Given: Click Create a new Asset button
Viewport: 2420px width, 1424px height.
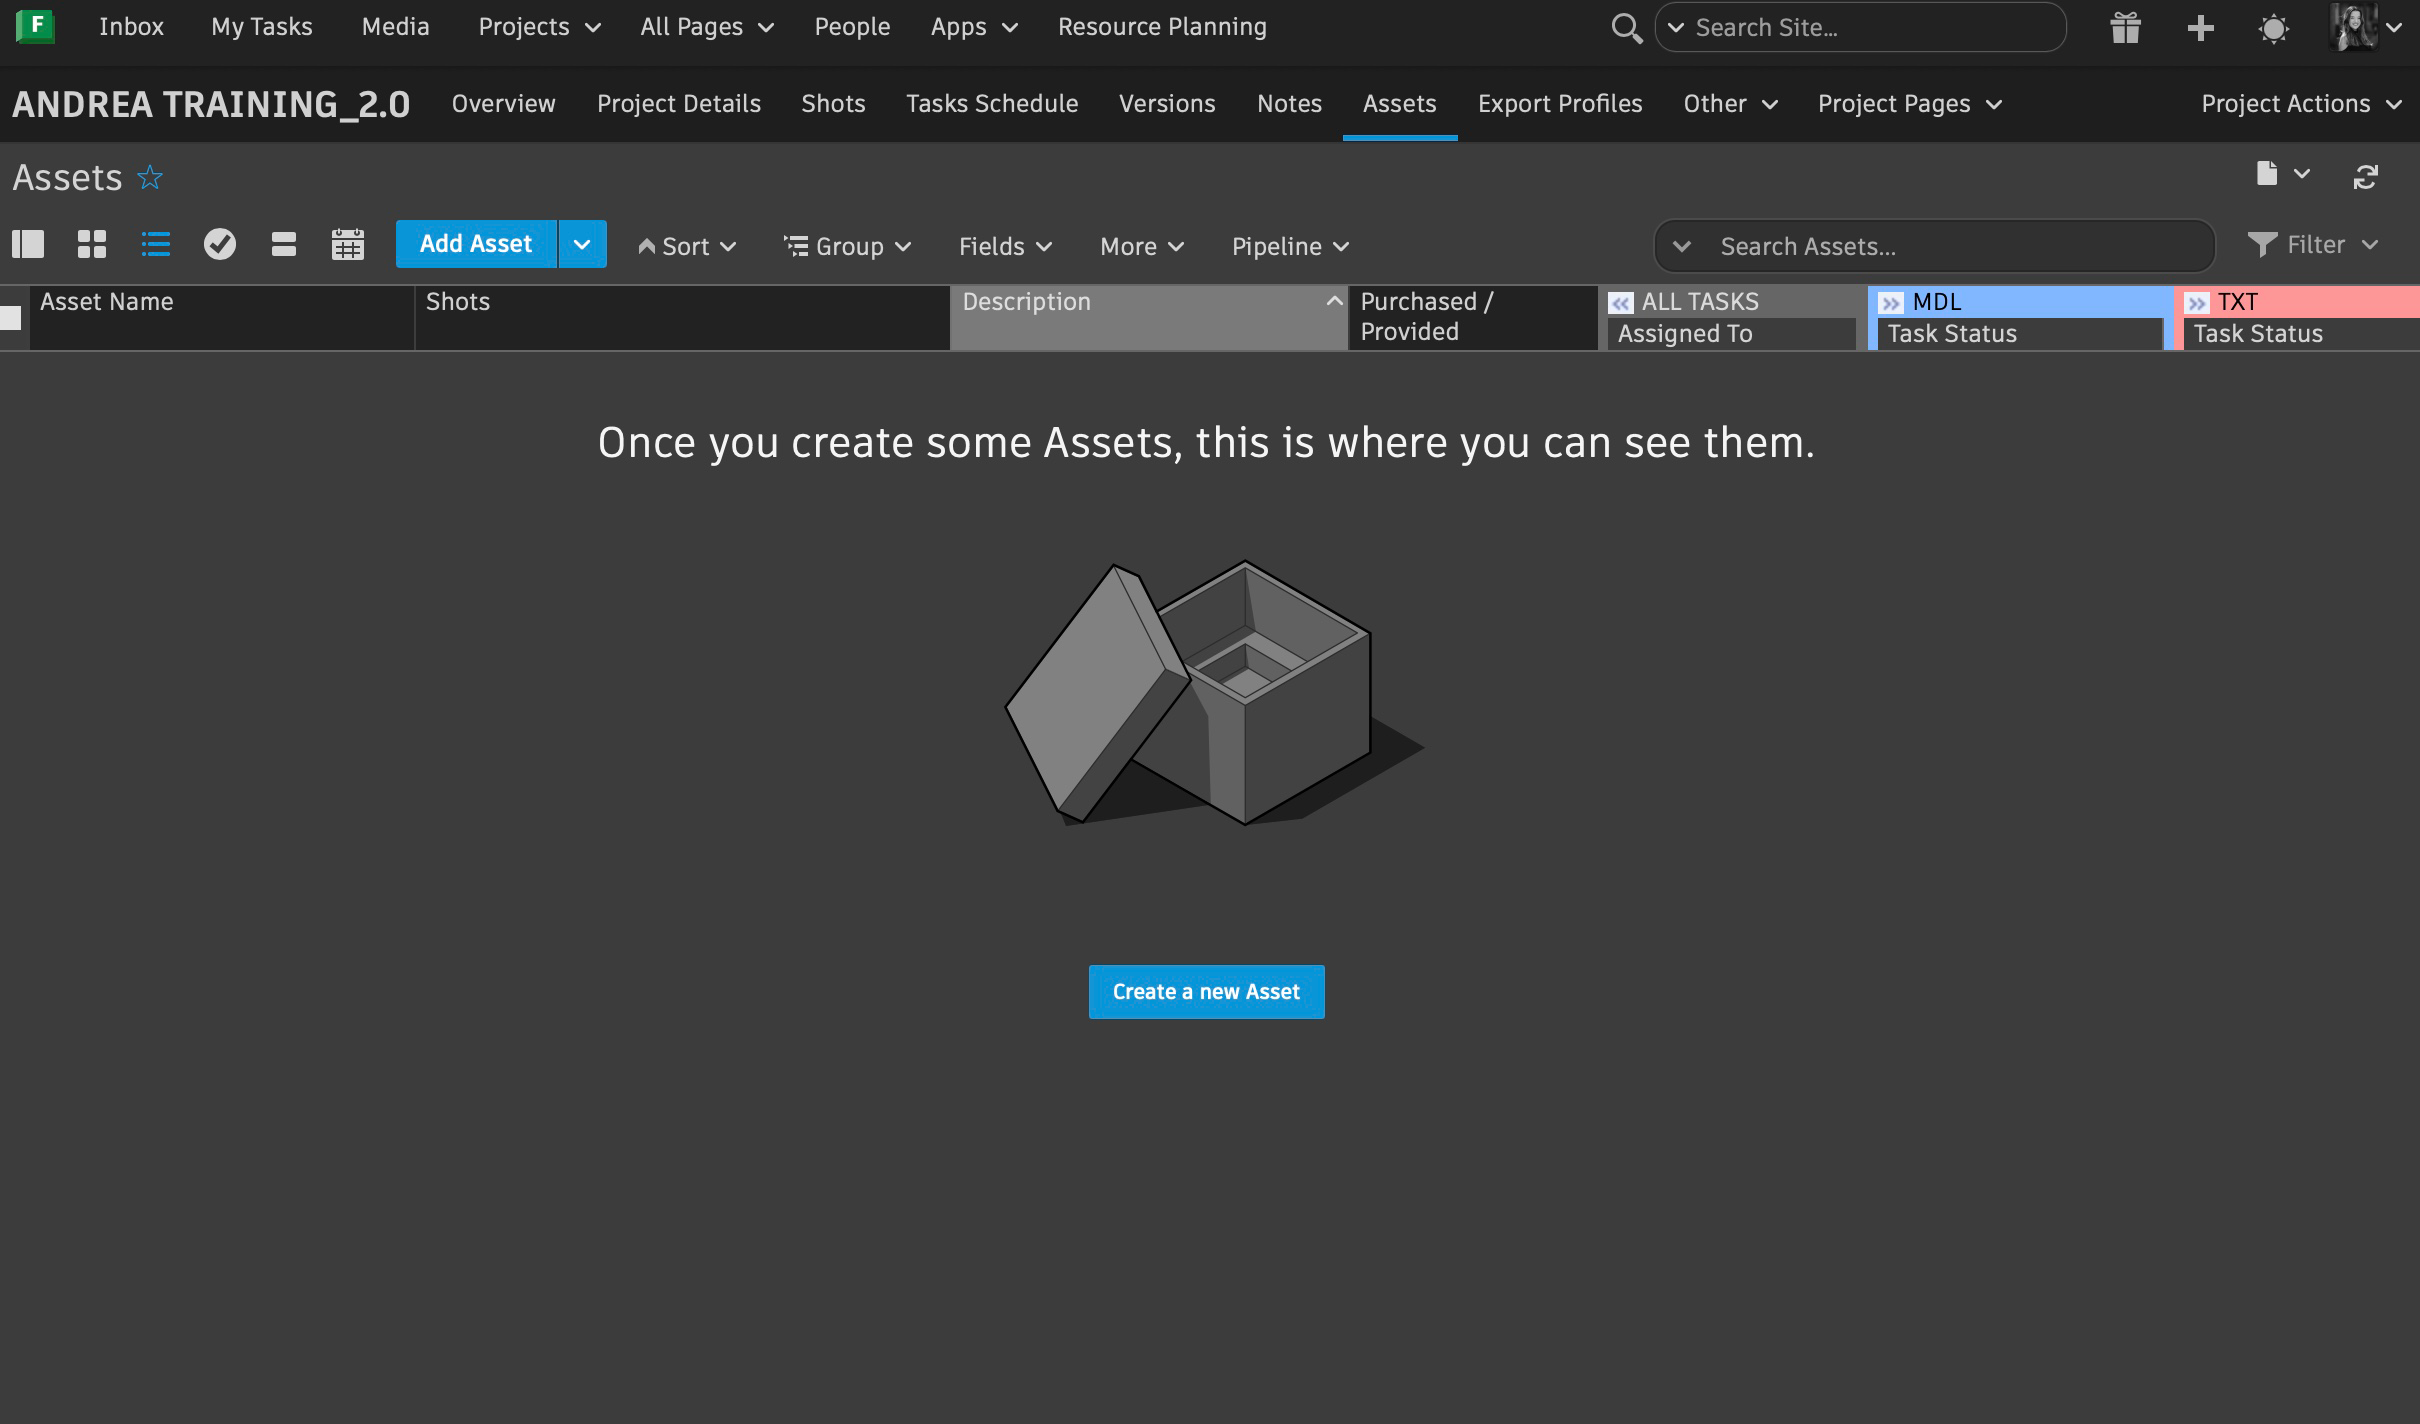Looking at the screenshot, I should 1206,992.
